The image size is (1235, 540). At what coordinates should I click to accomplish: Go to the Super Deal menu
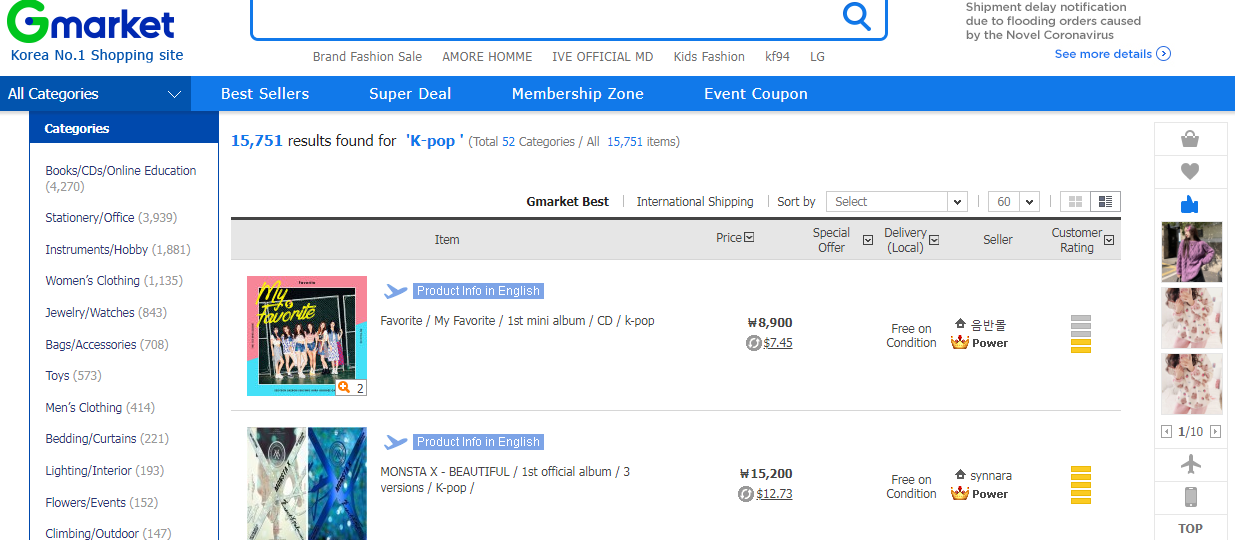click(410, 94)
